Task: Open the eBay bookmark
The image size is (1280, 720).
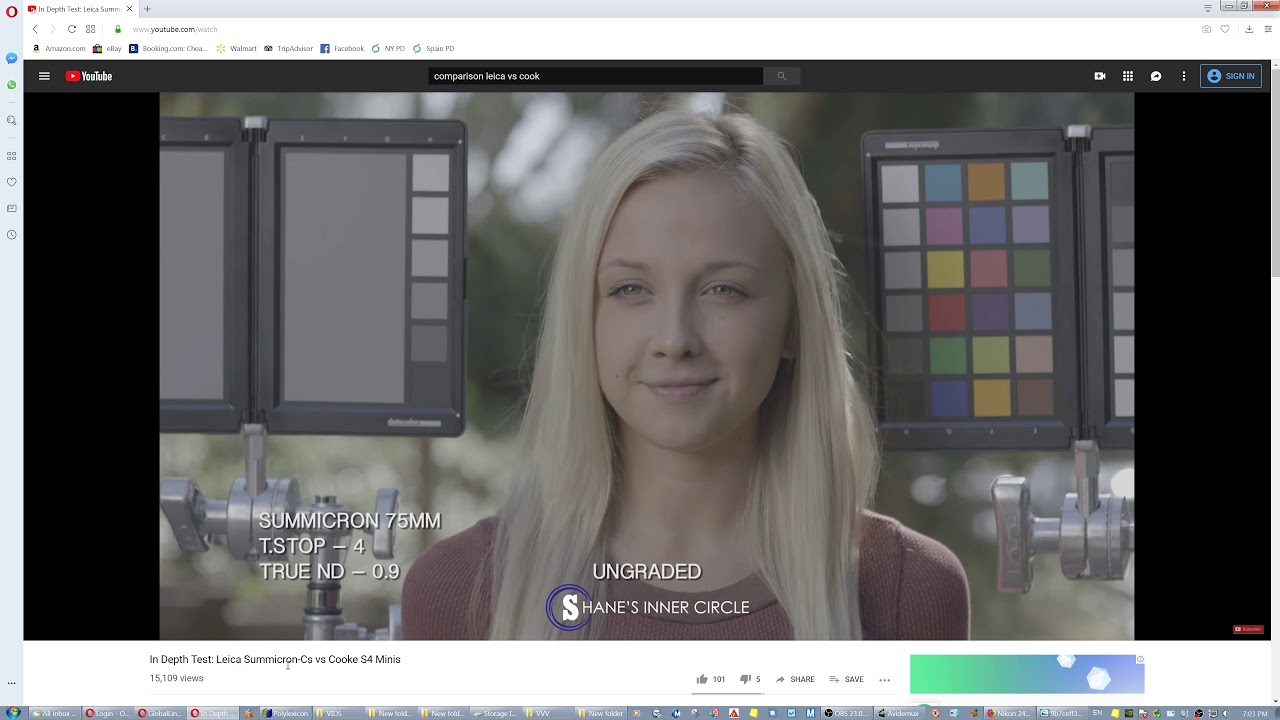Action: 107,48
